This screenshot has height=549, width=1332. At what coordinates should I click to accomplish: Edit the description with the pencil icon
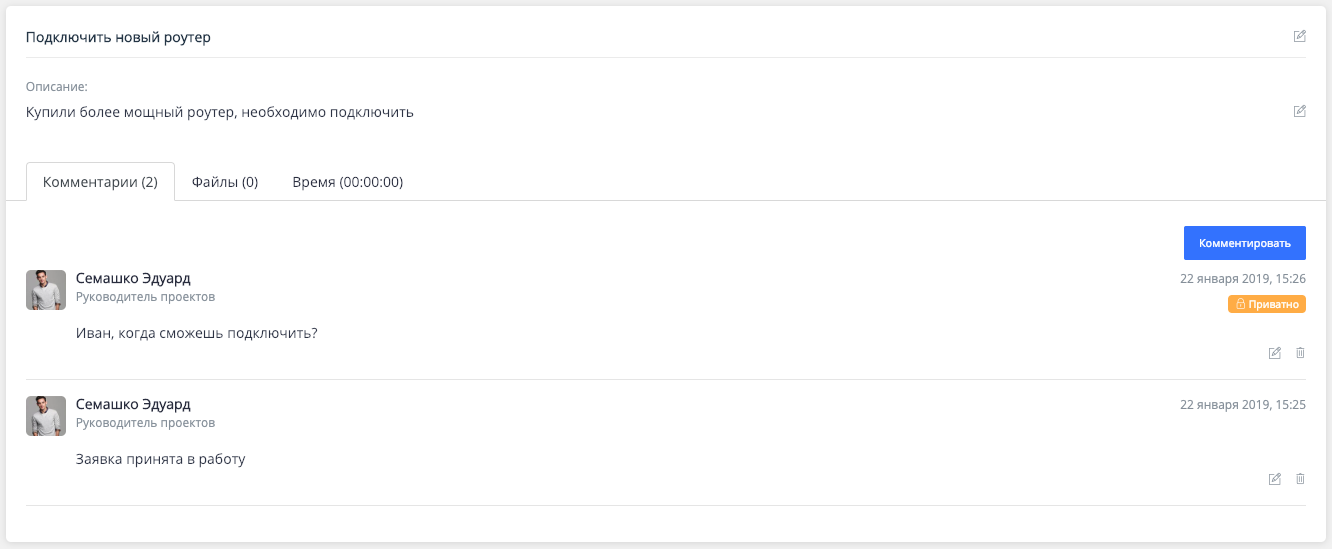[1299, 111]
